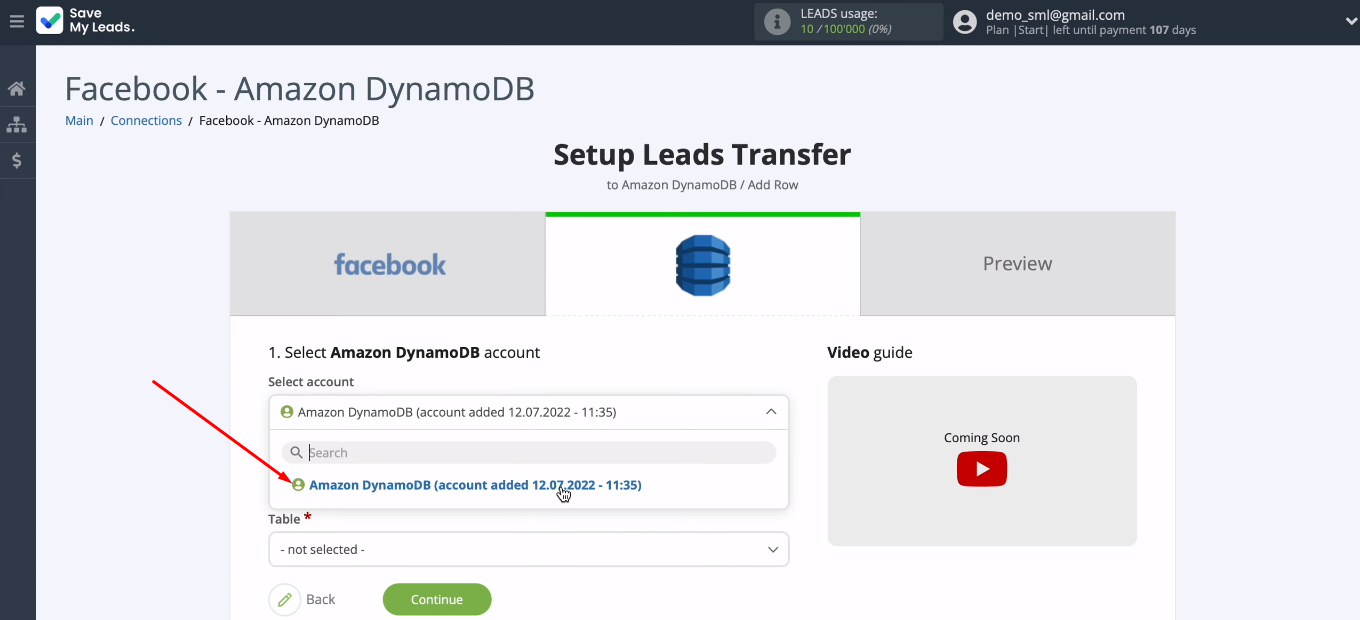Select the Amazon DynamoDB account option

tap(474, 485)
